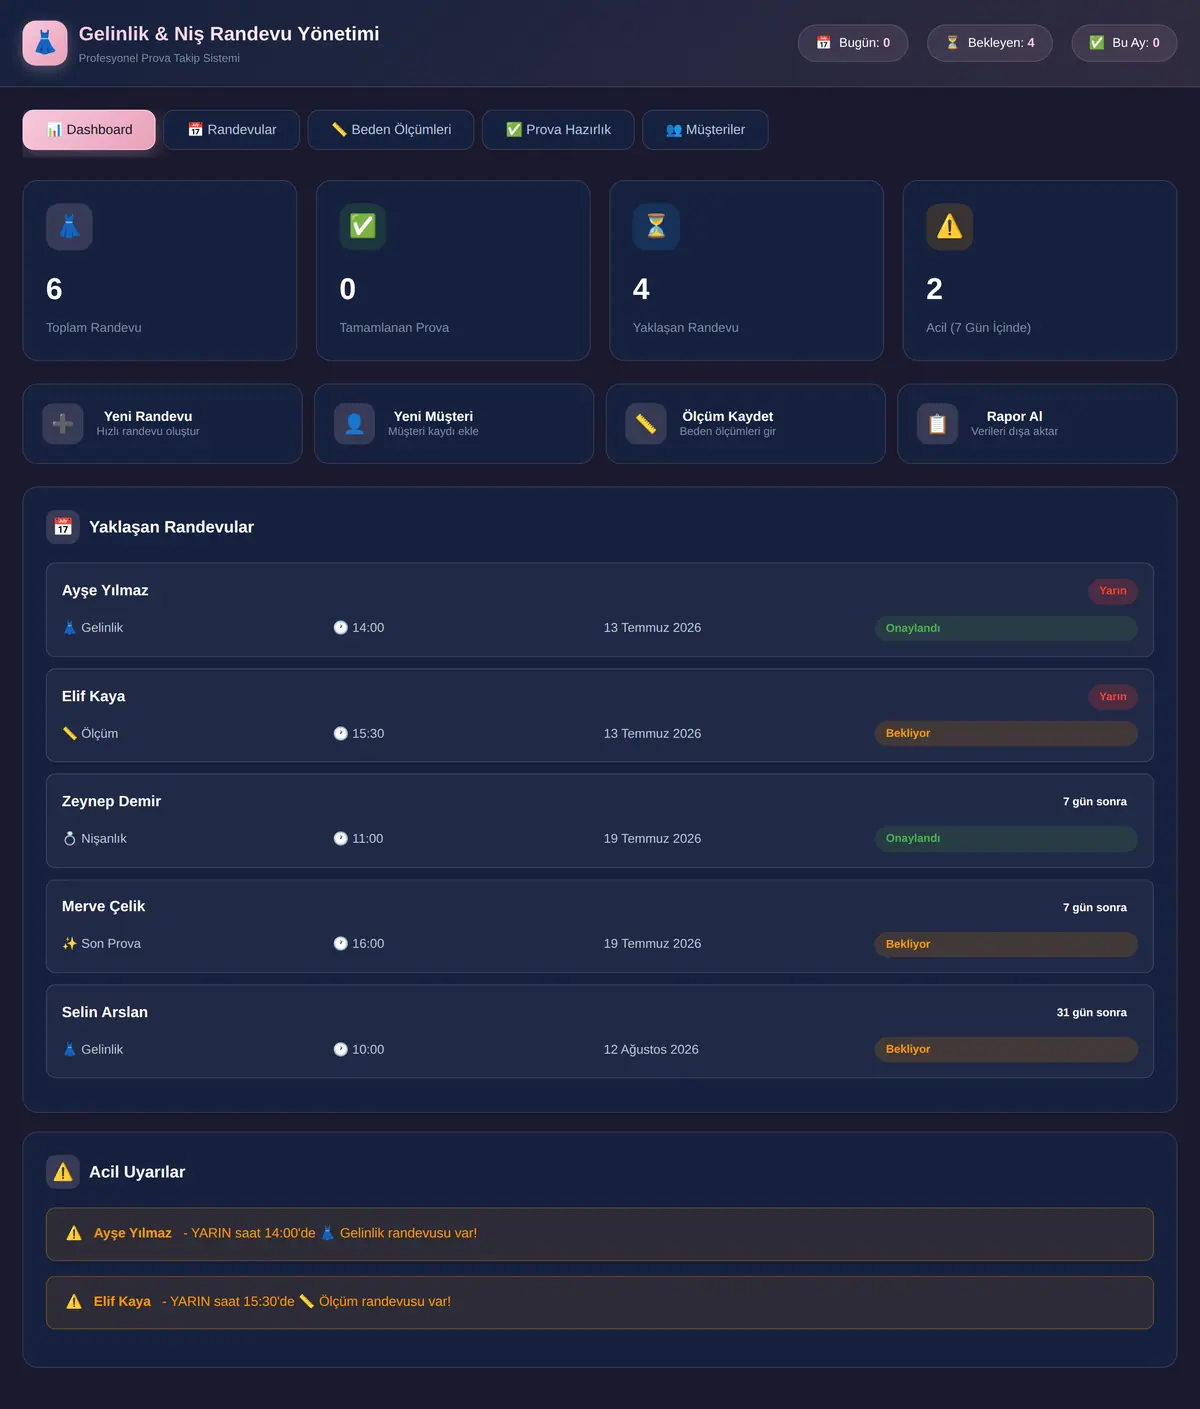This screenshot has width=1200, height=1409.
Task: Click the ring icon next to Nişanlık
Action: click(x=70, y=838)
